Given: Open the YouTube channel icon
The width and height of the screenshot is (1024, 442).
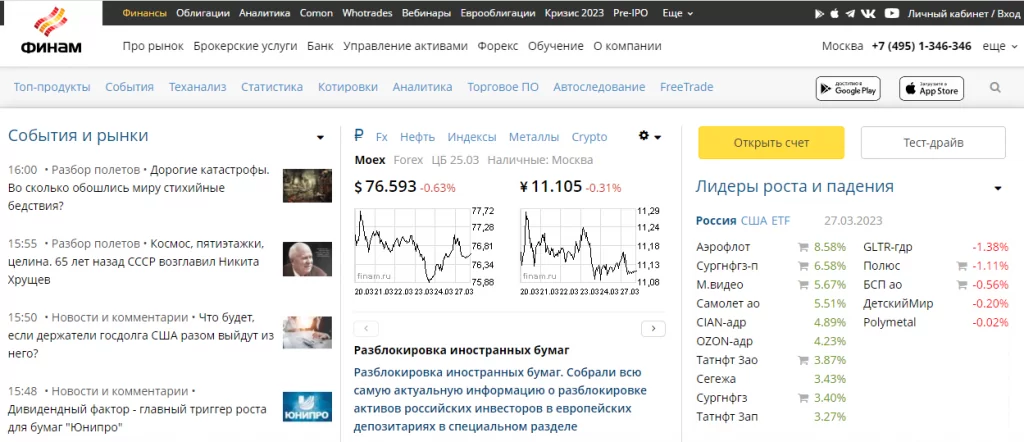Looking at the screenshot, I should tap(891, 14).
